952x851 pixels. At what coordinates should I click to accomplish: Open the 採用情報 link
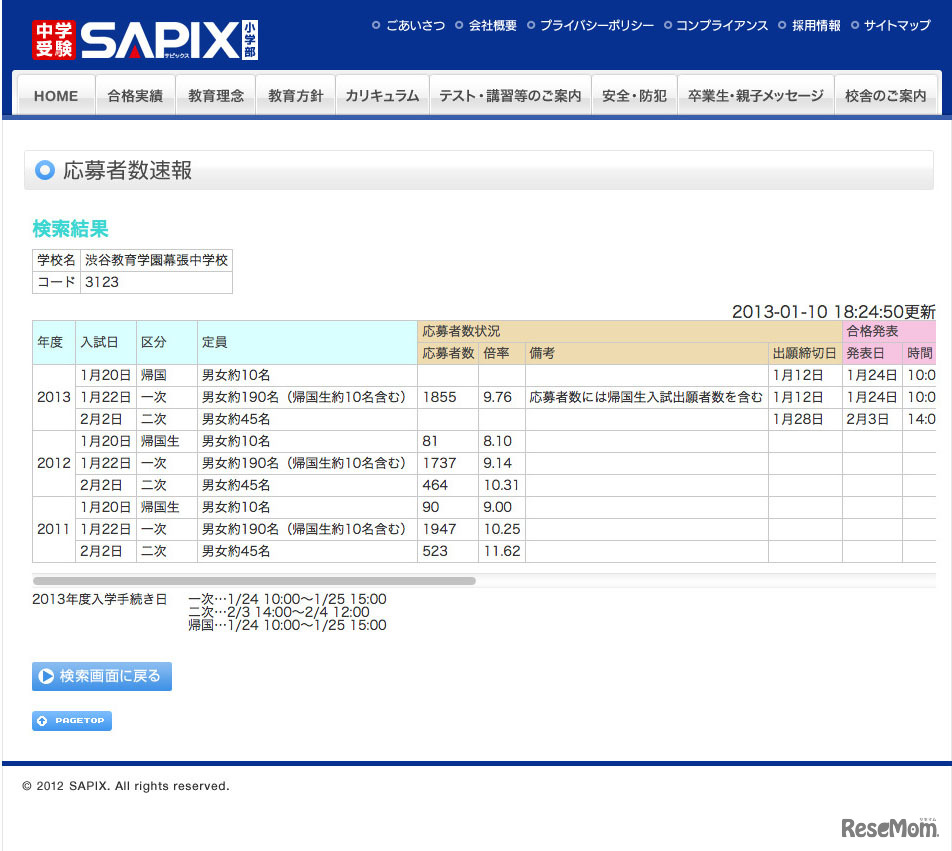tap(816, 26)
